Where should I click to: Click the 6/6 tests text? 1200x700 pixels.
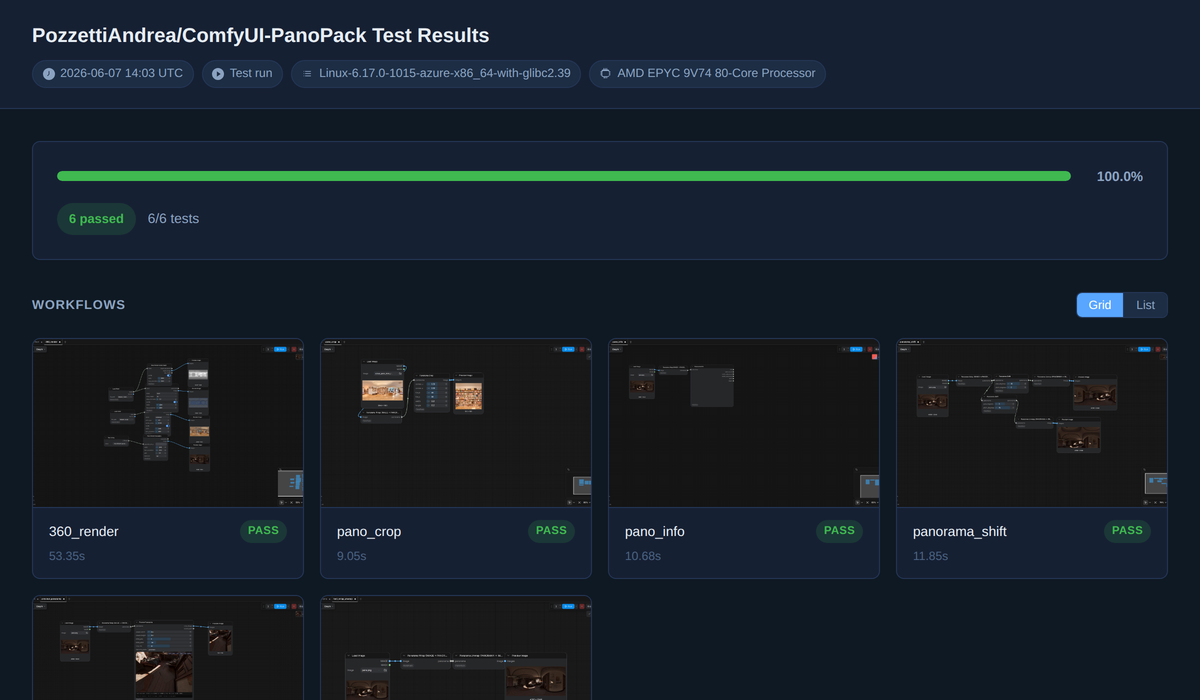173,218
